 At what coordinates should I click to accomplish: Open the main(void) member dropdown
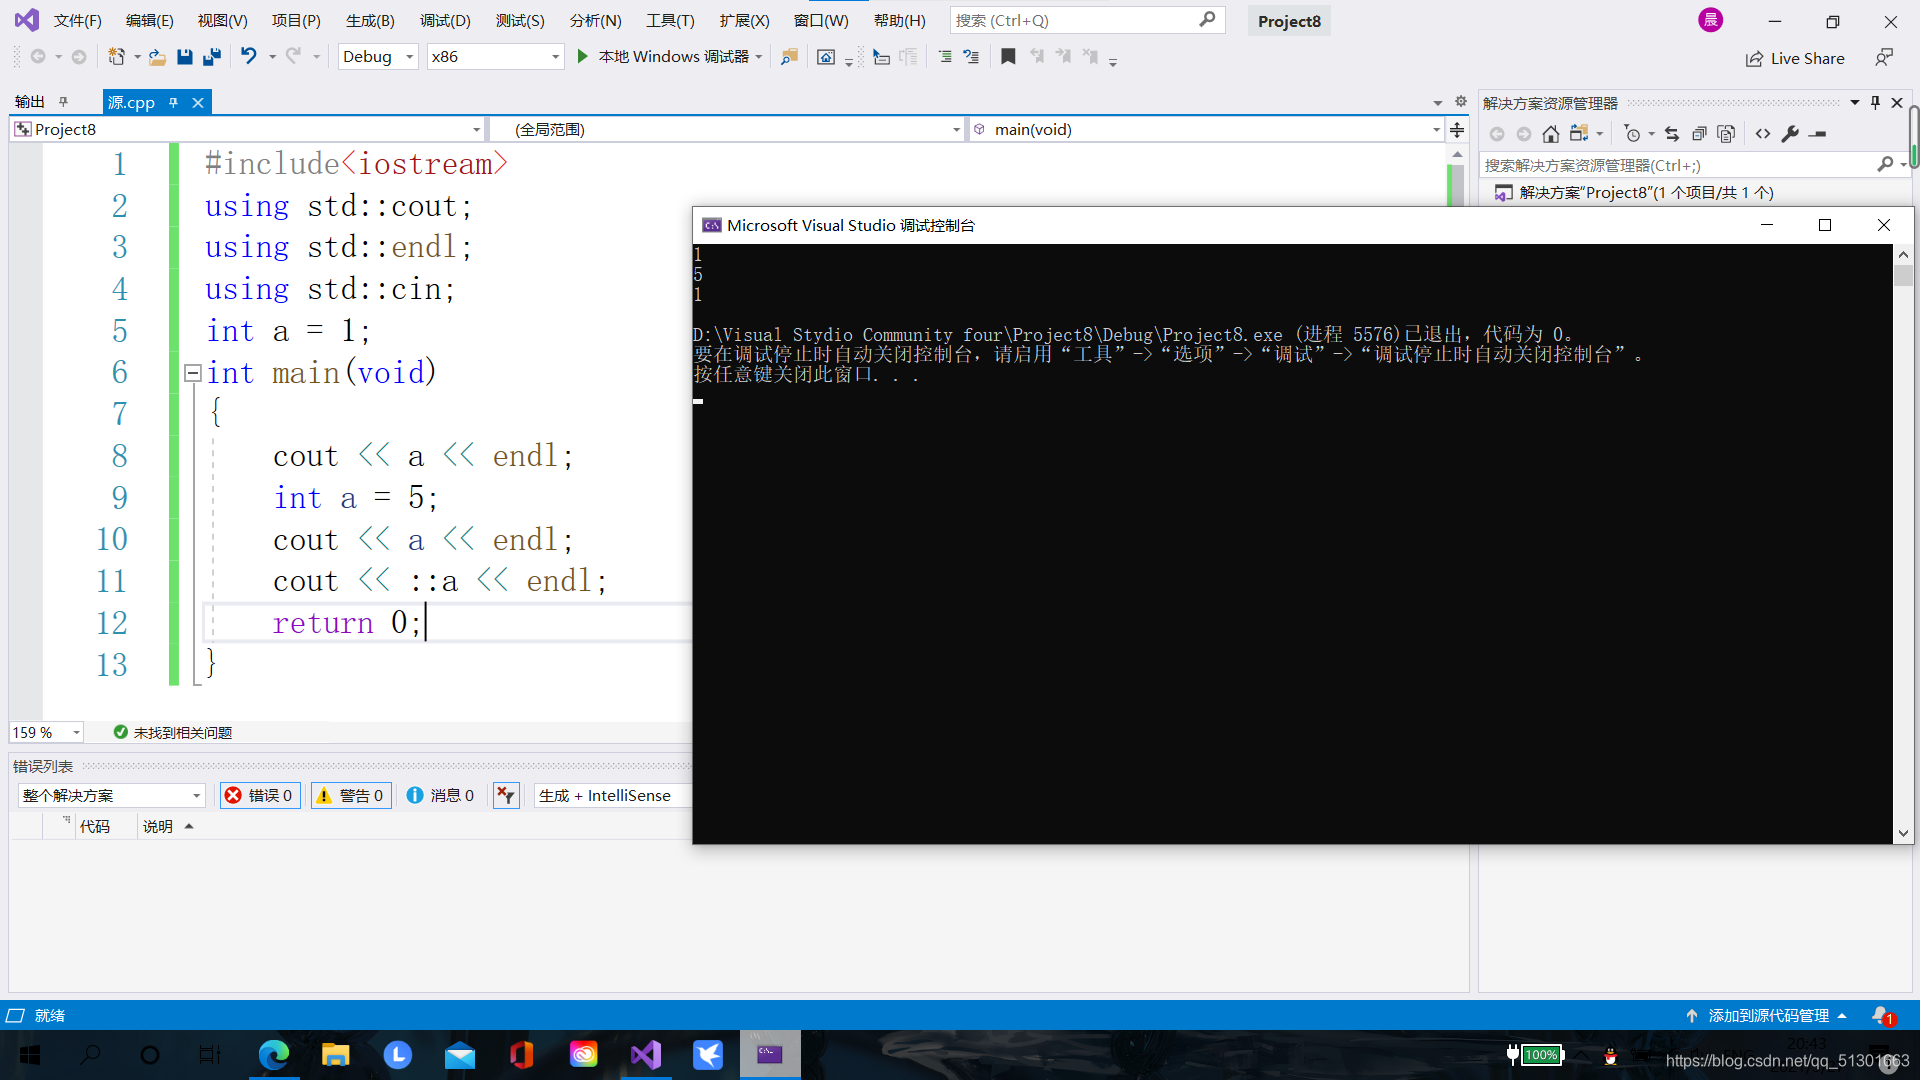(x=1207, y=130)
